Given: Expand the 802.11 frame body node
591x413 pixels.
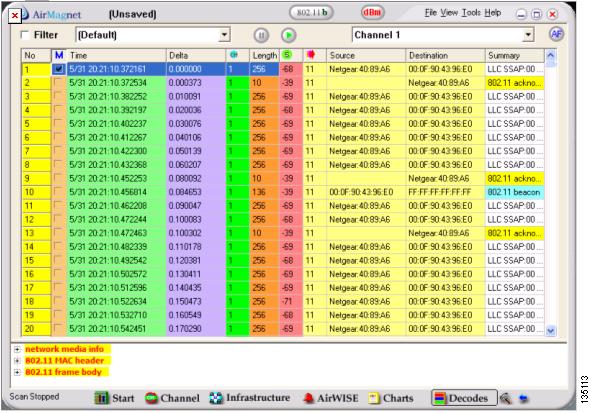Looking at the screenshot, I should point(17,372).
